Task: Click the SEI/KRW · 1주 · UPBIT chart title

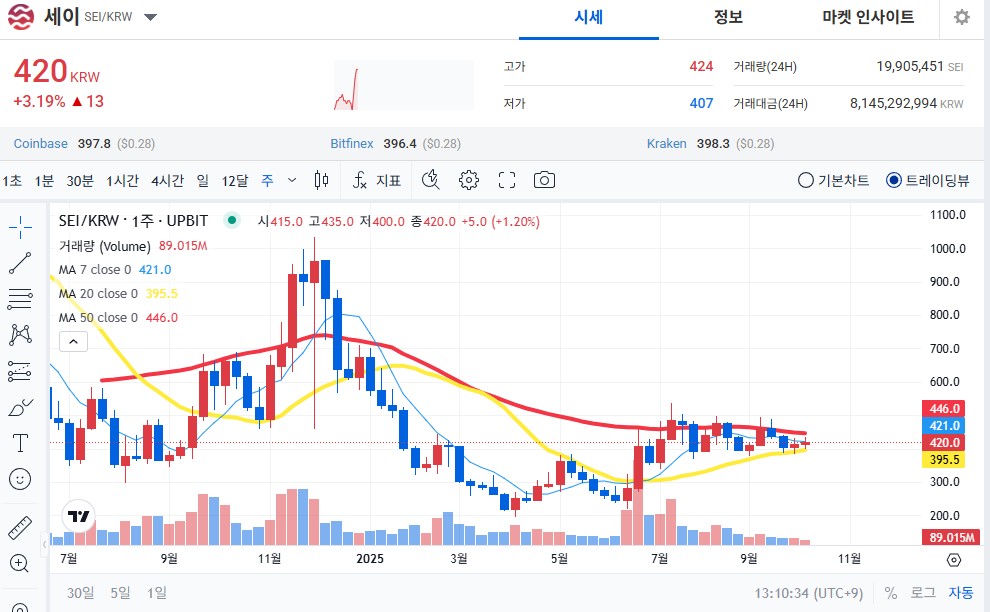Action: coord(133,220)
